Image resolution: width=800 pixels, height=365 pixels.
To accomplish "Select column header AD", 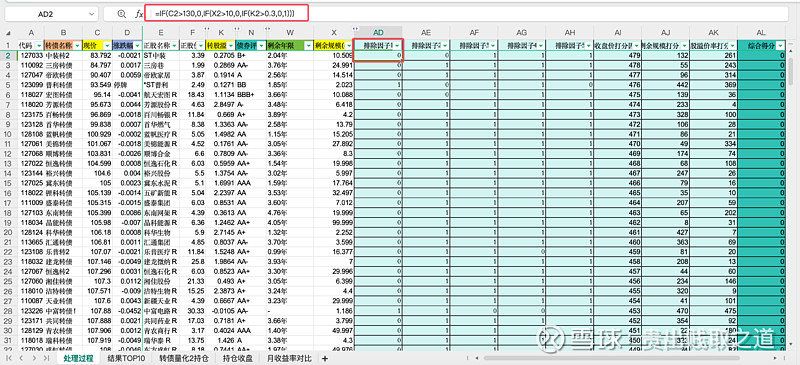I will pyautogui.click(x=379, y=32).
